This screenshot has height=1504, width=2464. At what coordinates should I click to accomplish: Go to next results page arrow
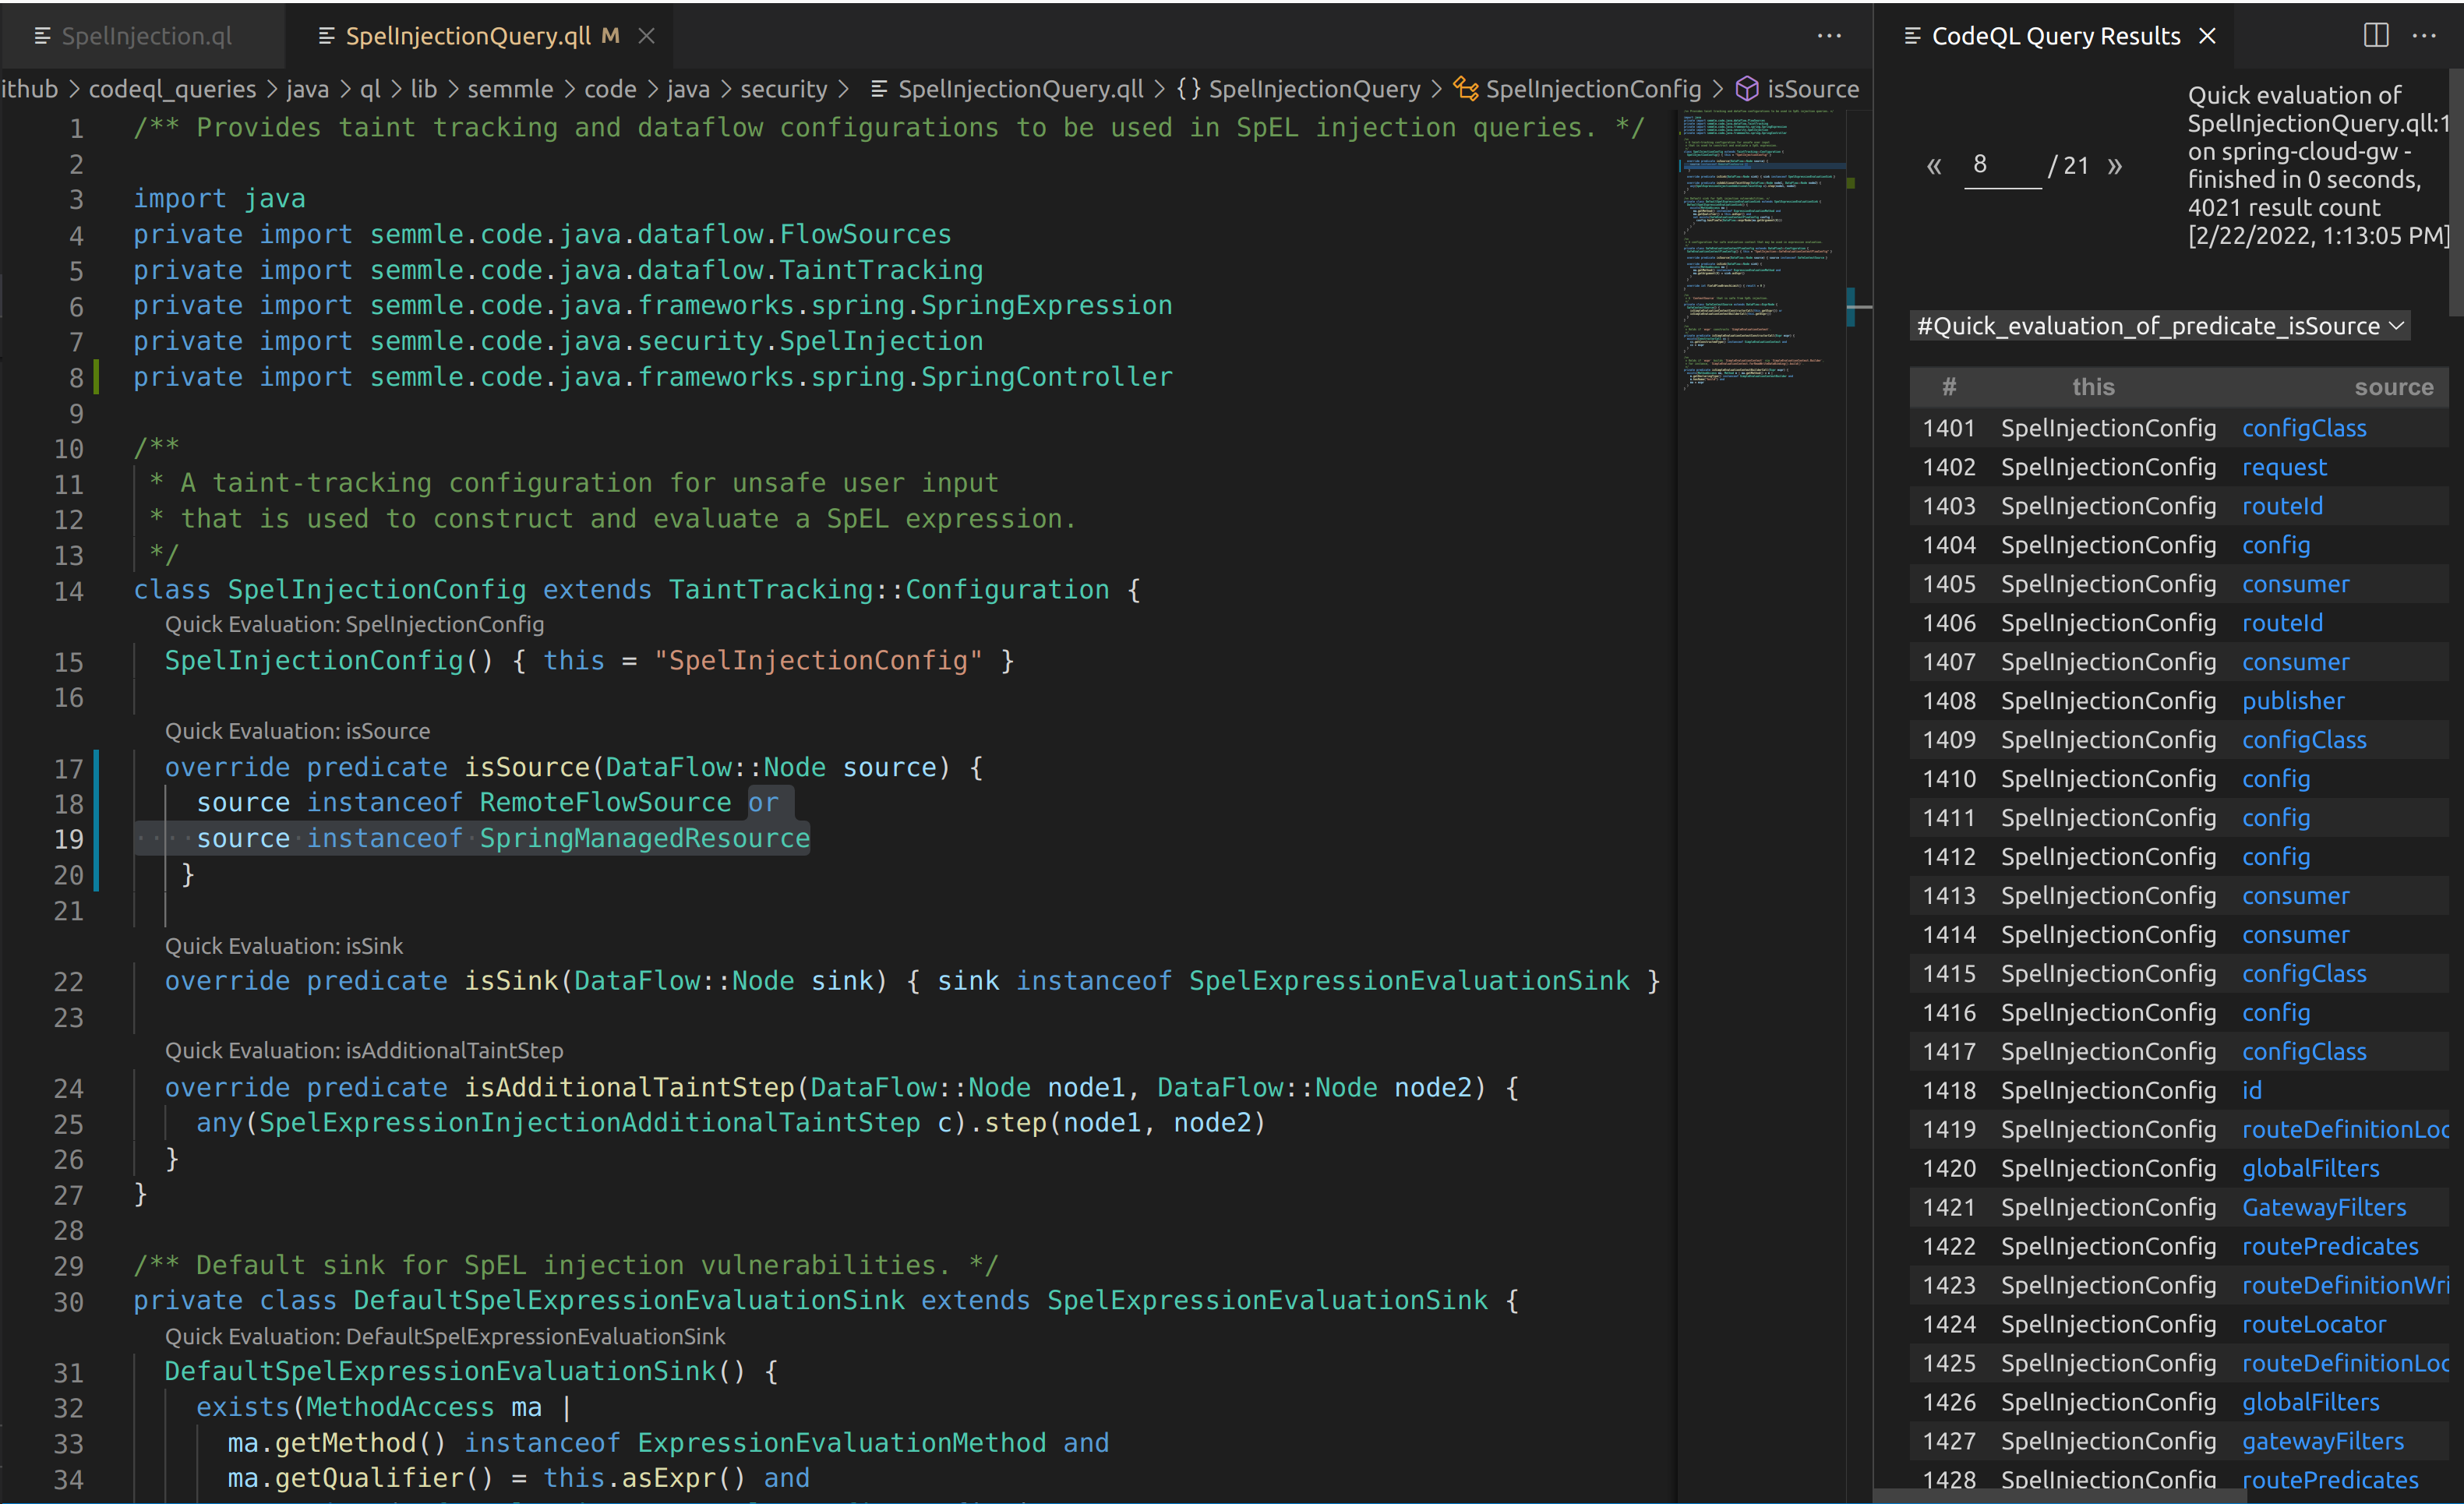pos(2114,166)
